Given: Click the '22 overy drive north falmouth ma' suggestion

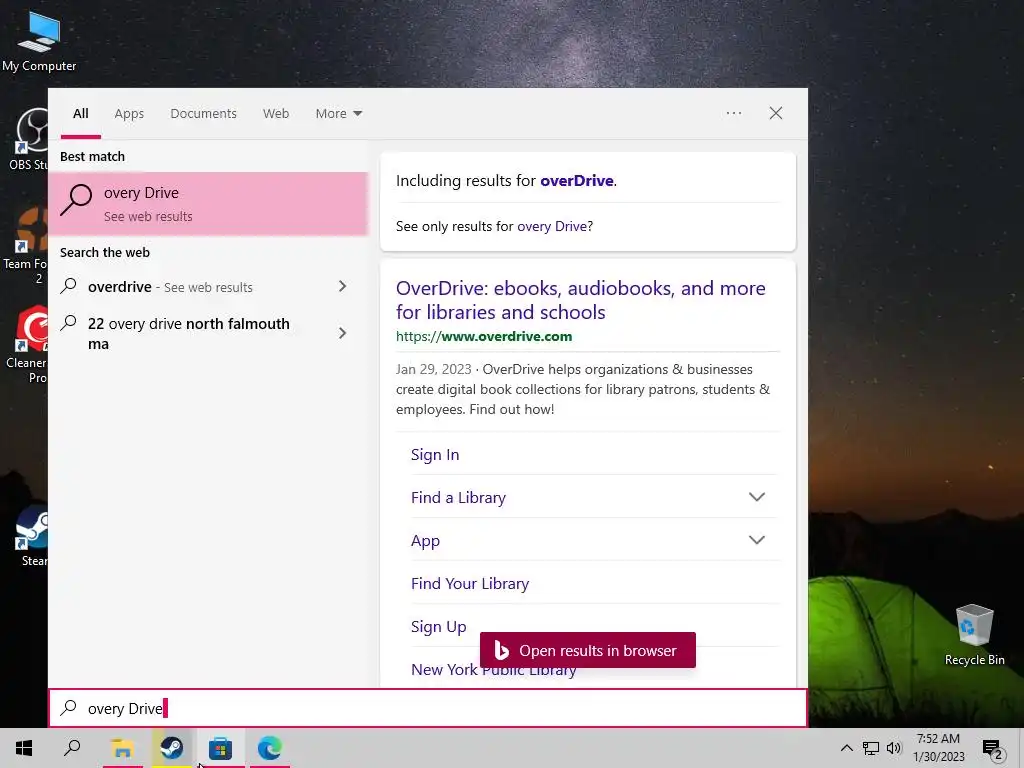Looking at the screenshot, I should tap(189, 333).
